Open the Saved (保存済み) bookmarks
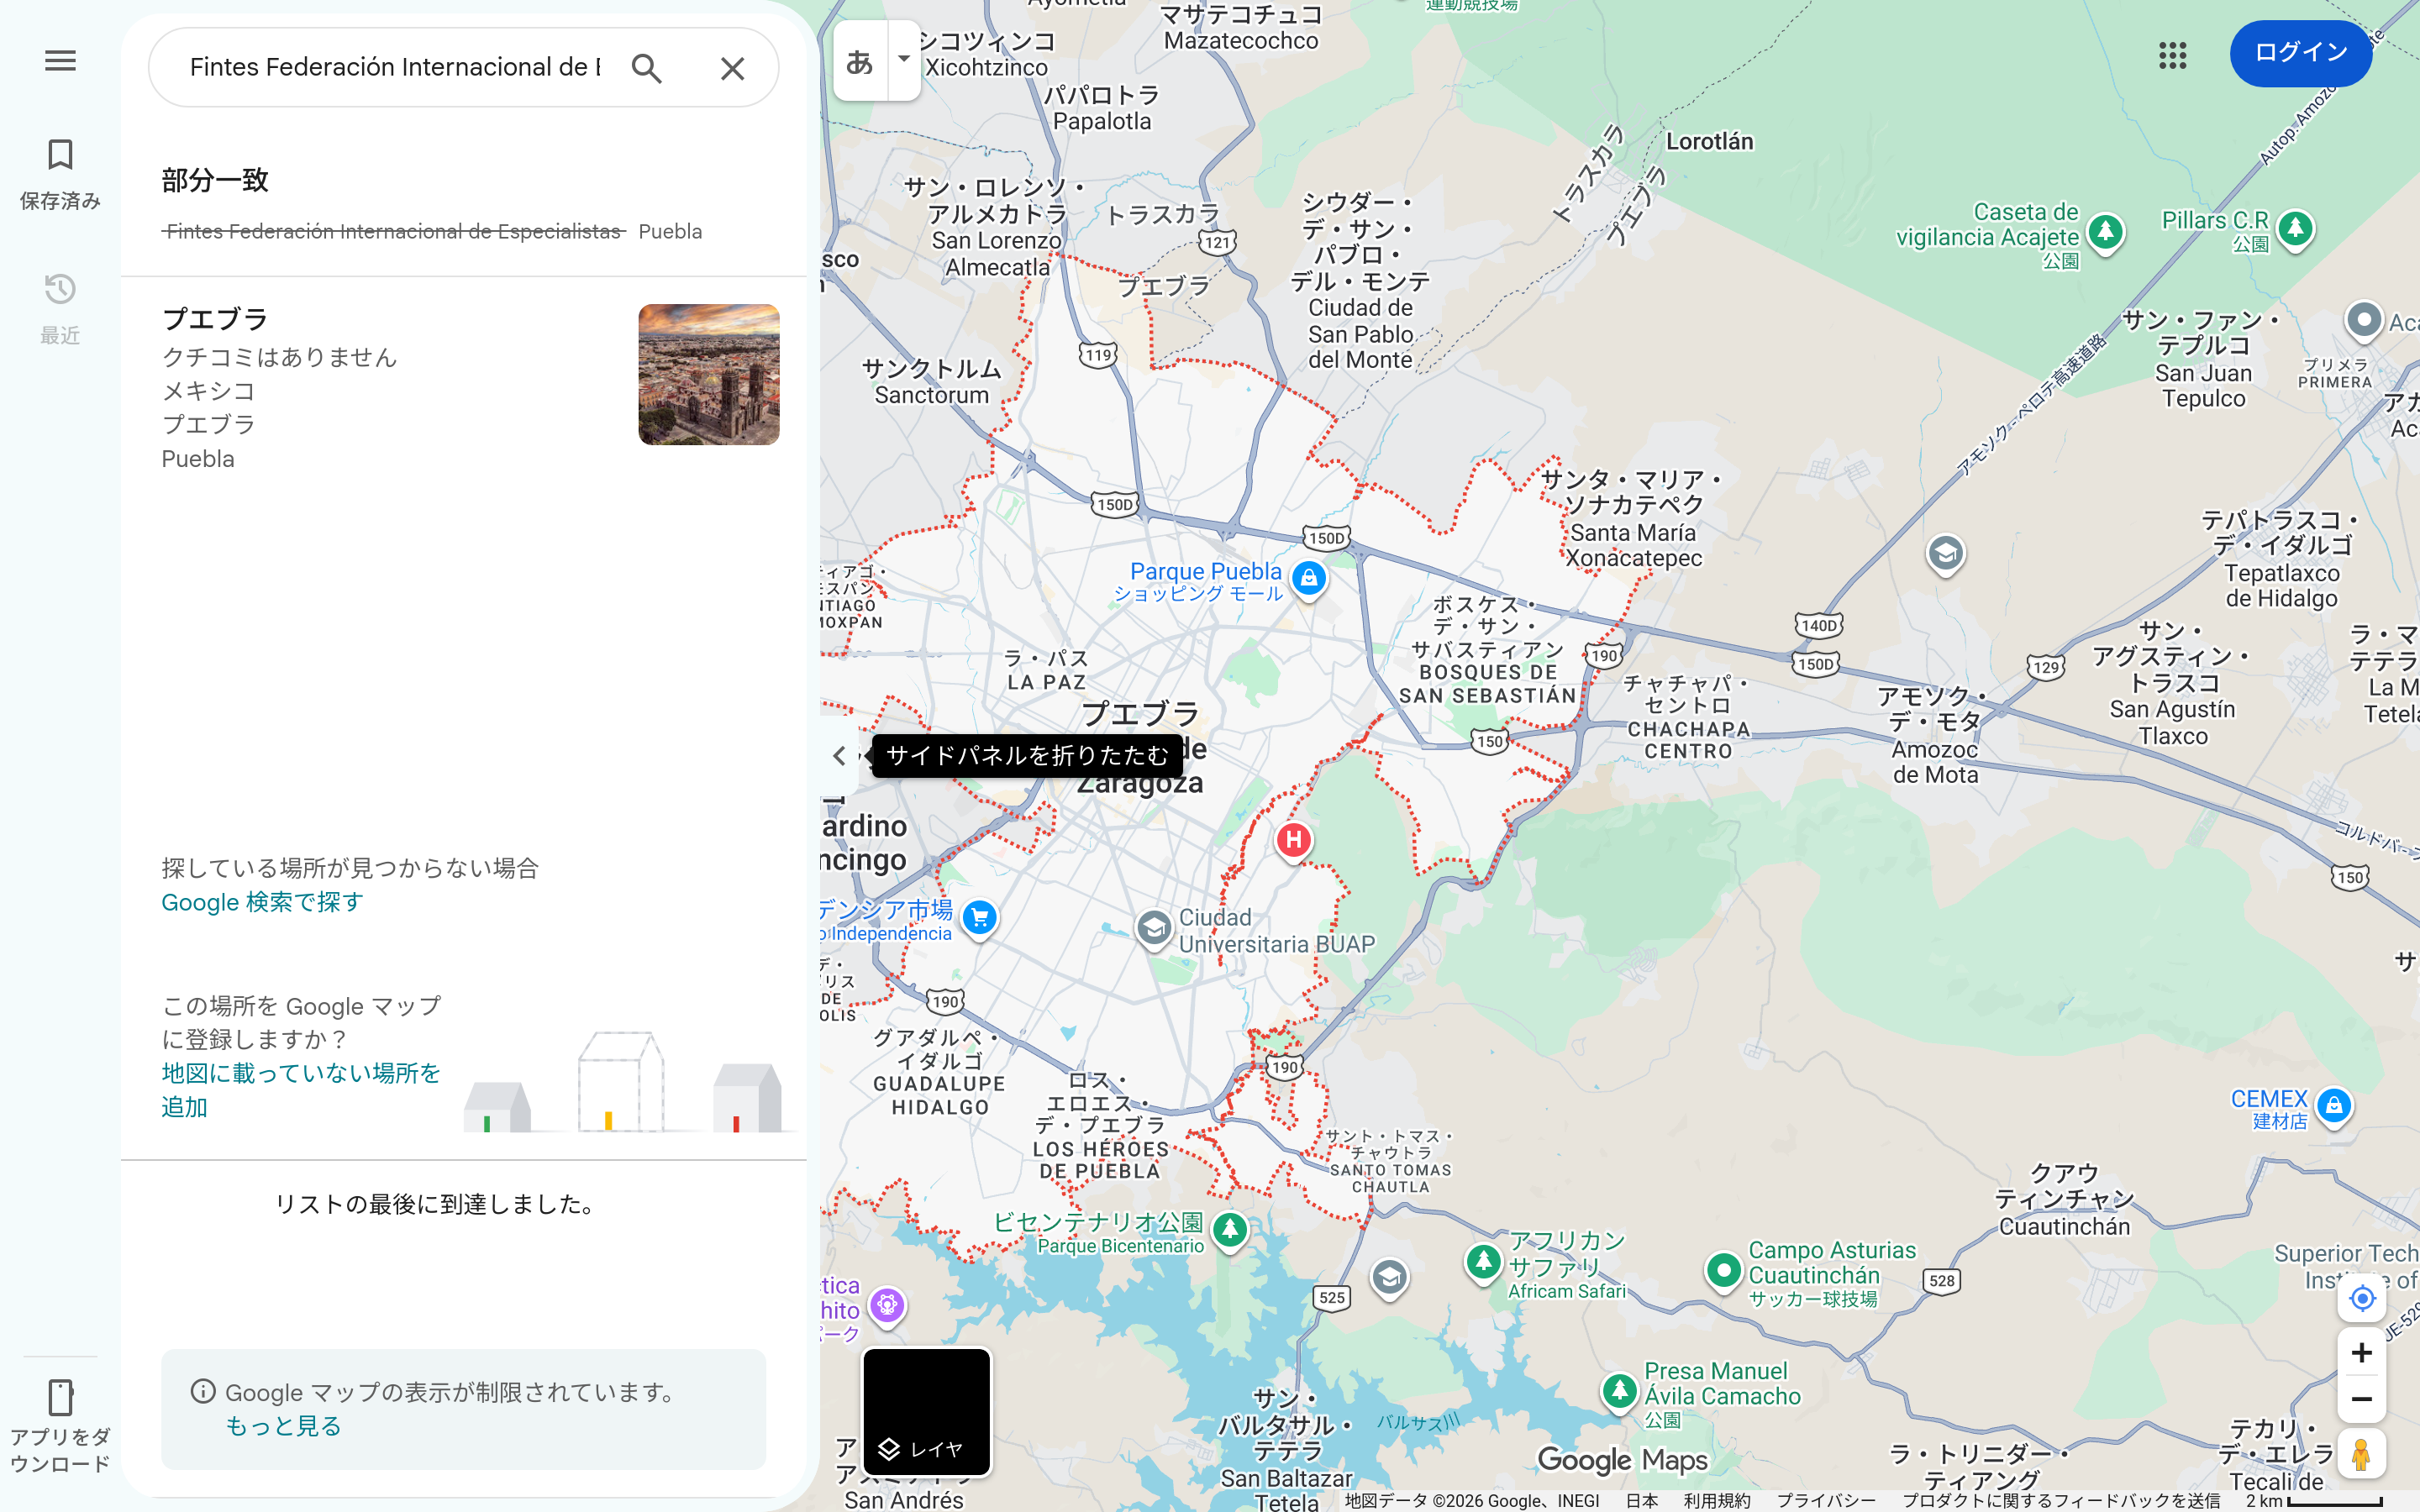The image size is (2420, 1512). point(60,174)
